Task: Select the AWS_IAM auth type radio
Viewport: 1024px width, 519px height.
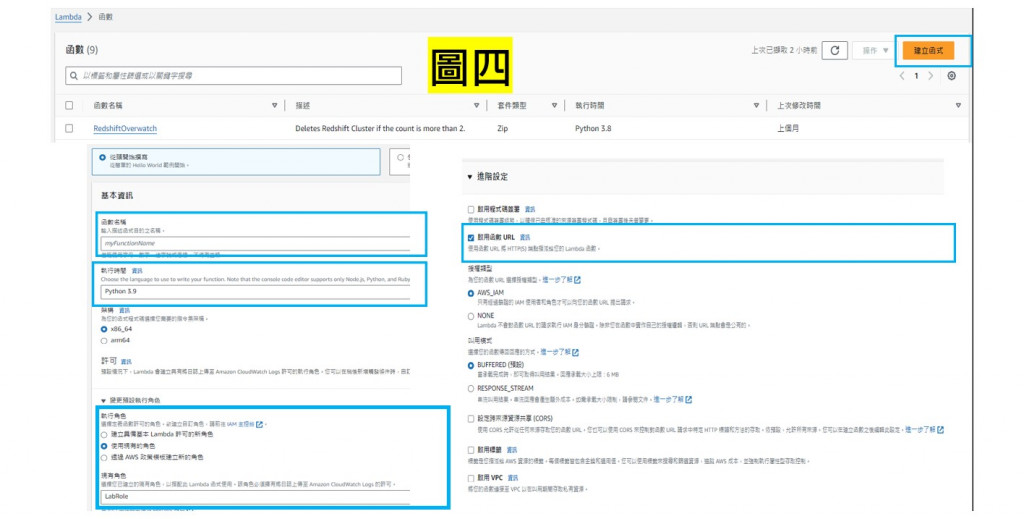Action: pyautogui.click(x=471, y=294)
